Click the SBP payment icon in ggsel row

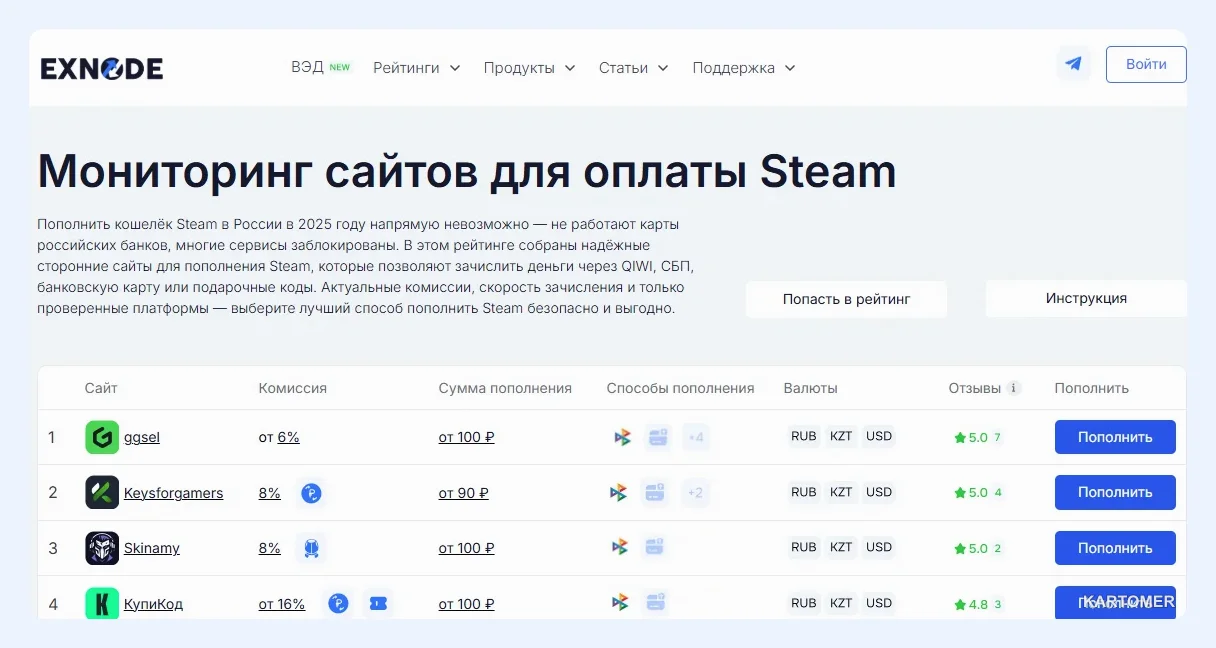pyautogui.click(x=622, y=437)
